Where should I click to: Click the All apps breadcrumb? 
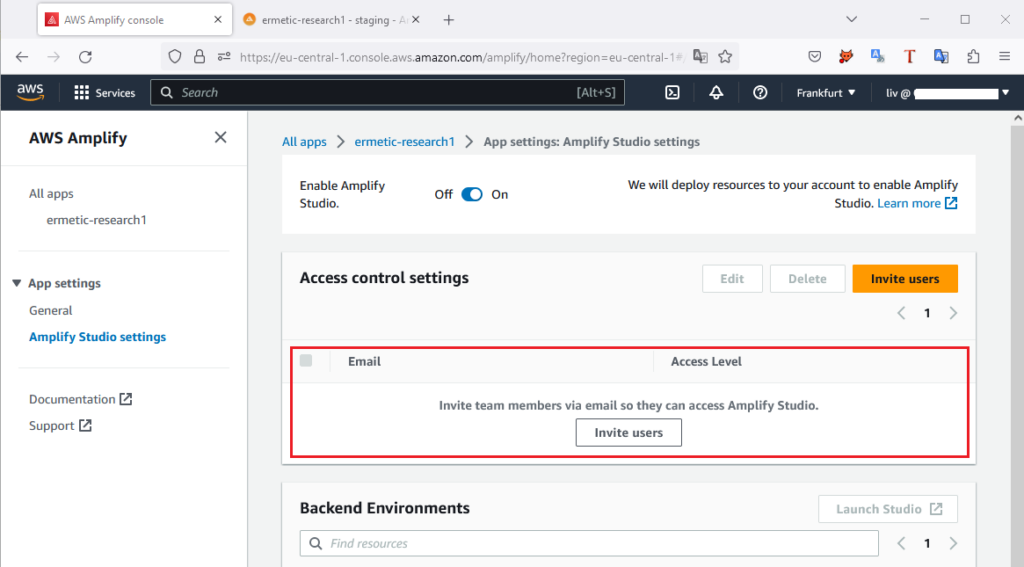tap(304, 142)
